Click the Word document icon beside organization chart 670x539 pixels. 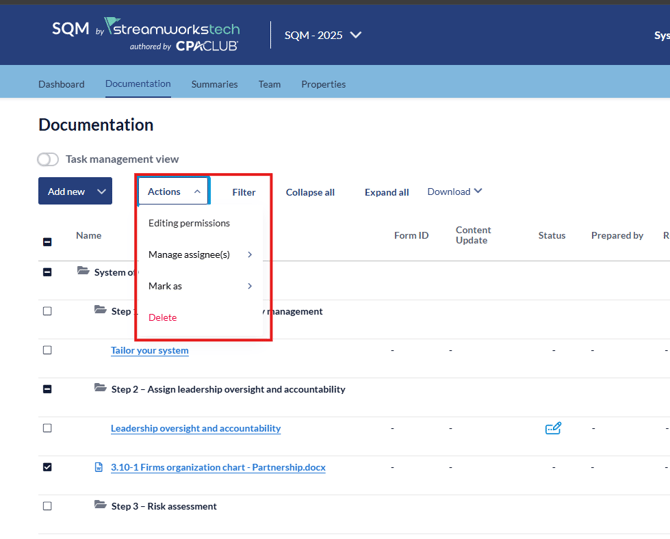(99, 467)
